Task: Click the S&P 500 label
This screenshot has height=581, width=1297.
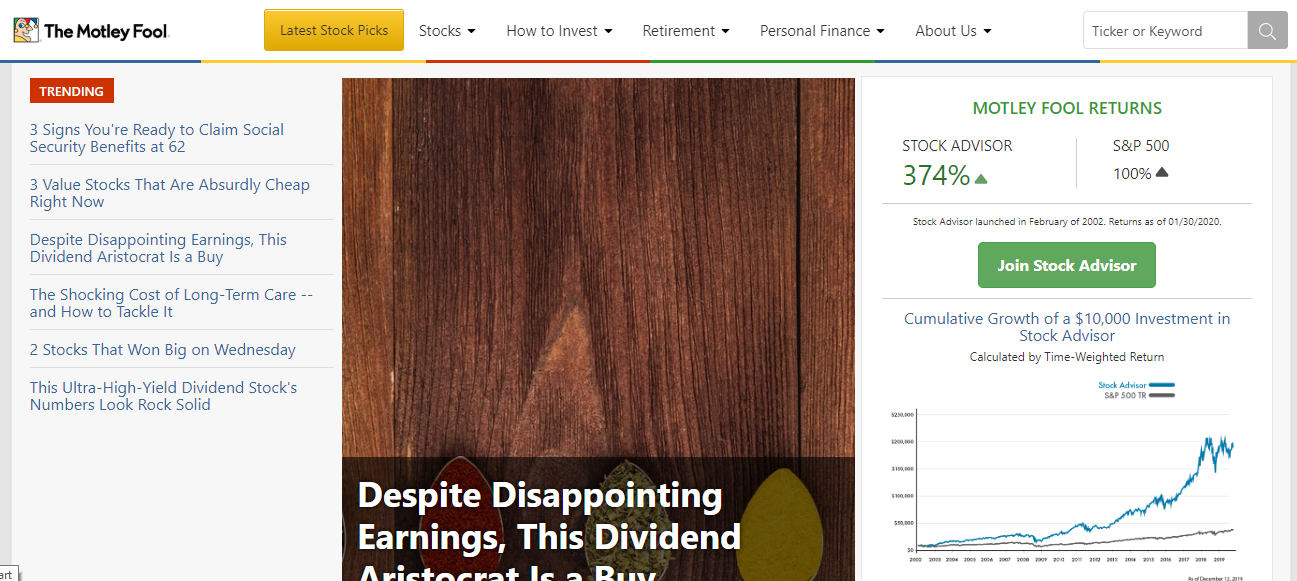Action: coord(1141,146)
